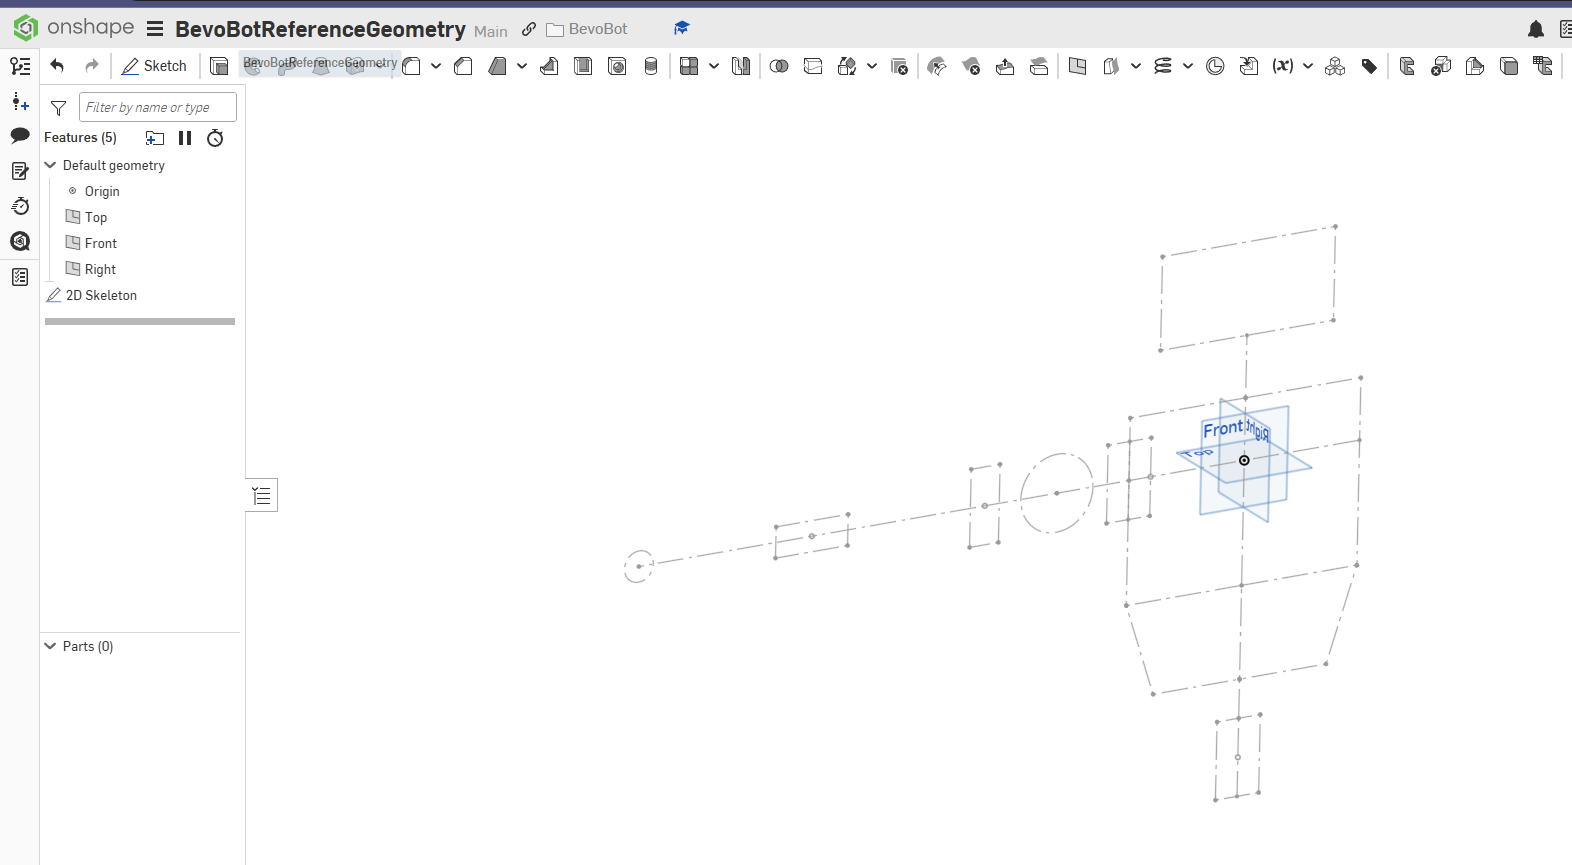Select the 2D Skeleton sketch feature
Image resolution: width=1572 pixels, height=865 pixels.
point(101,295)
